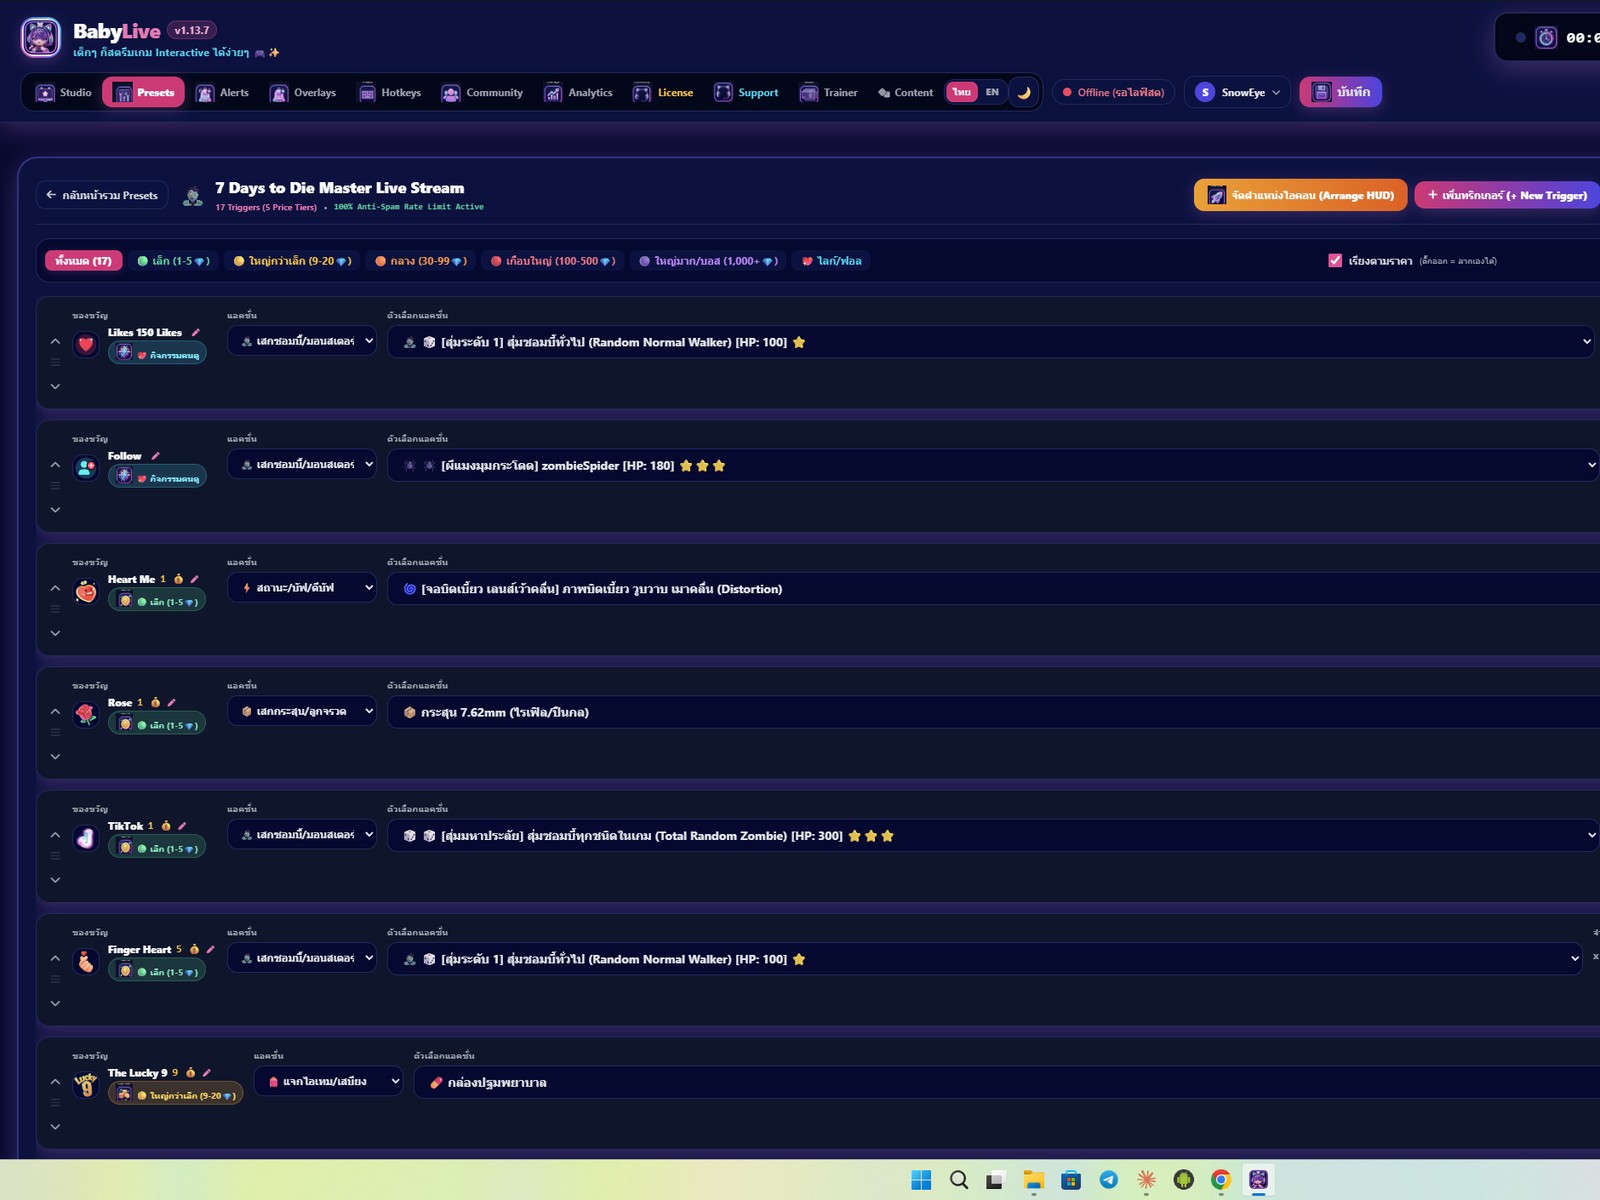Filter by ไลก์/ฟอล triggers
The image size is (1600, 1200).
832,261
